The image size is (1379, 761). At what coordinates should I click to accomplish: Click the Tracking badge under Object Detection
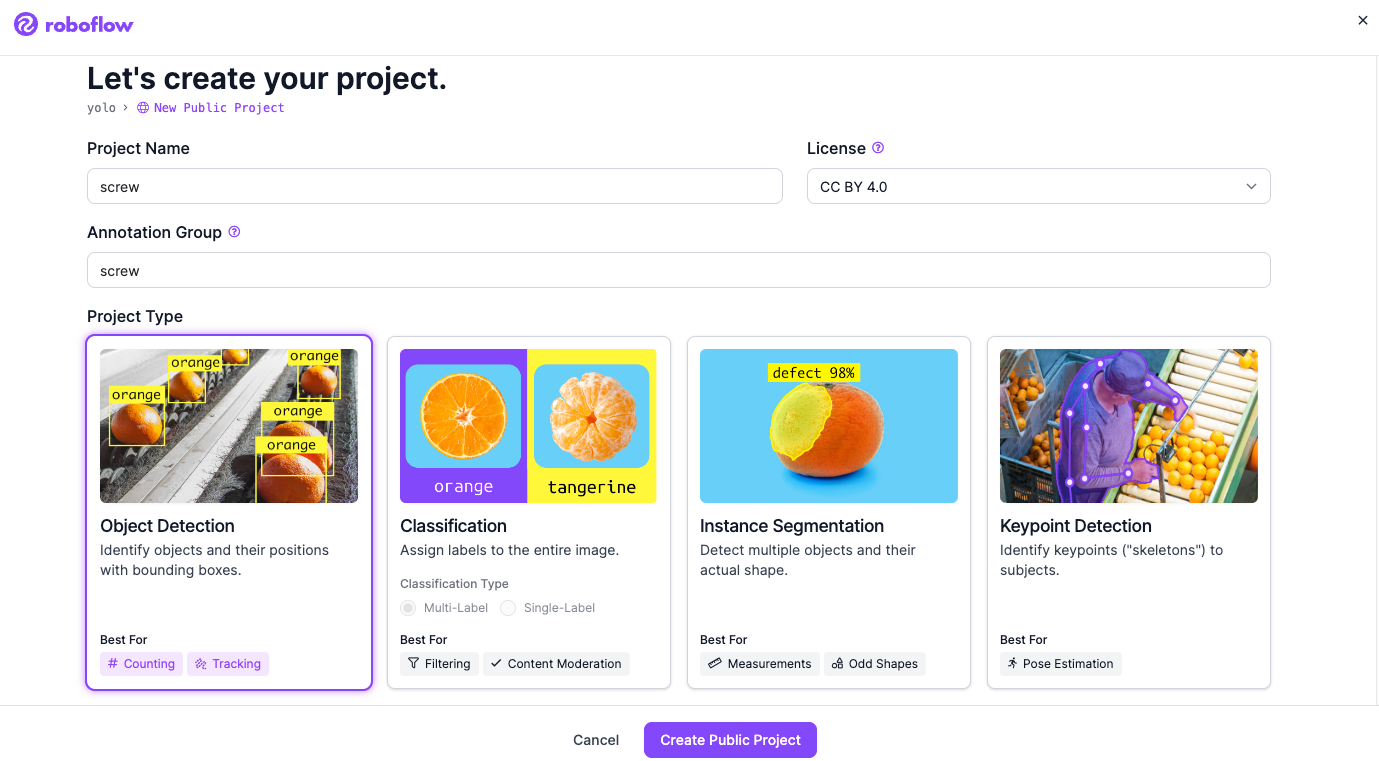coord(228,664)
